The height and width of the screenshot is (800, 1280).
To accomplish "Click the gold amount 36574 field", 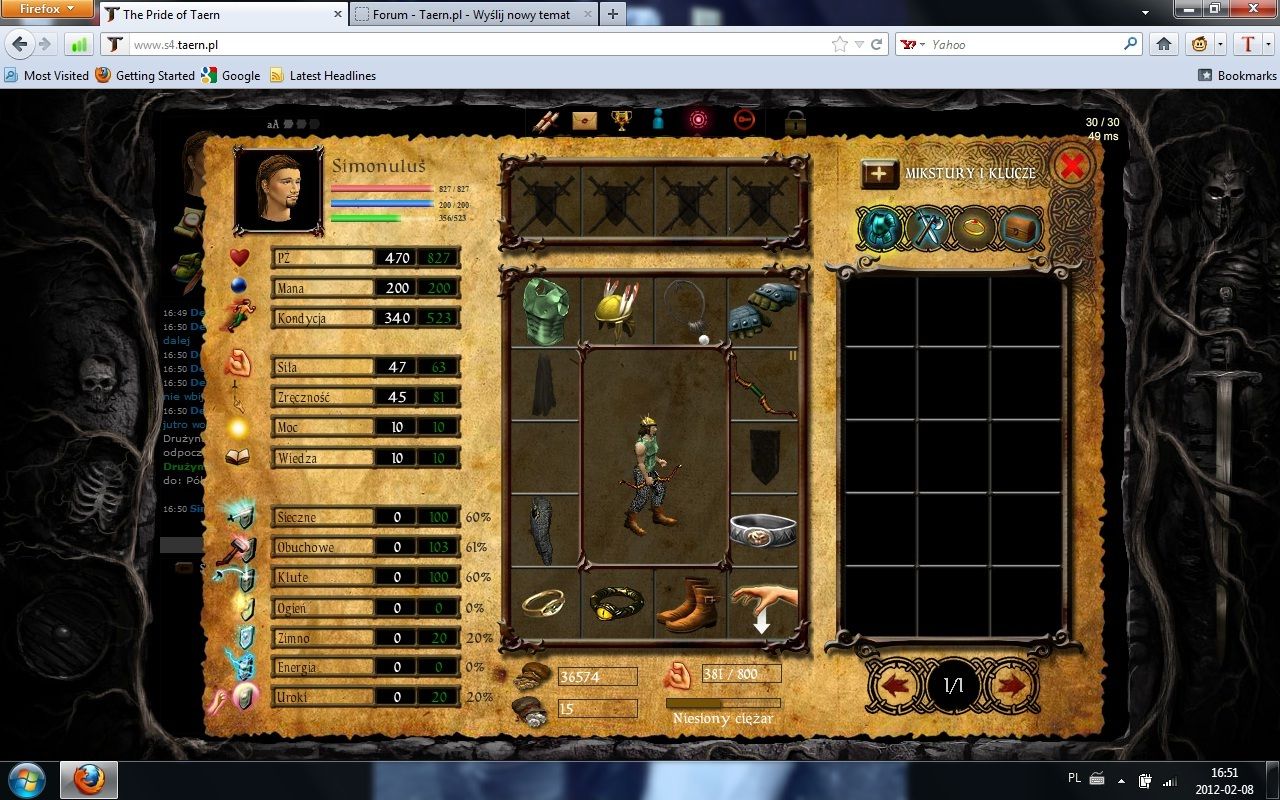I will 597,677.
